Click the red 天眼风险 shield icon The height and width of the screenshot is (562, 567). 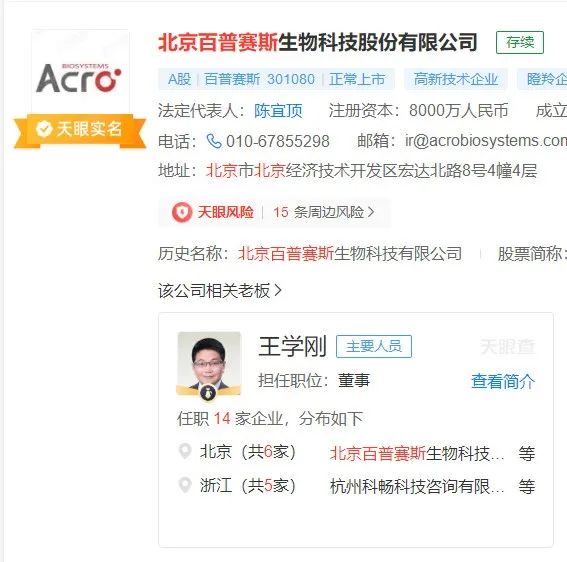pos(182,212)
